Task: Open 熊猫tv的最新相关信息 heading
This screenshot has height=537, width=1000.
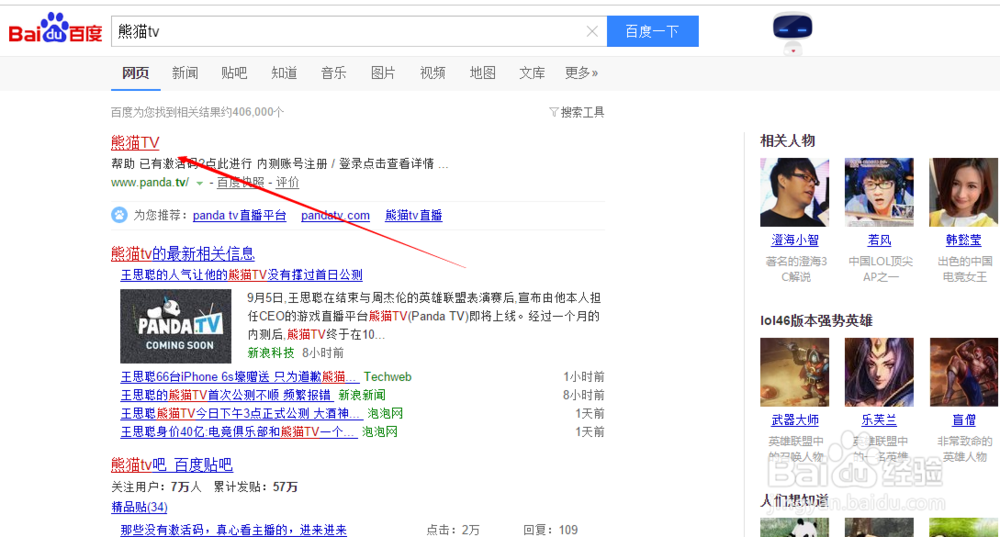Action: tap(183, 254)
